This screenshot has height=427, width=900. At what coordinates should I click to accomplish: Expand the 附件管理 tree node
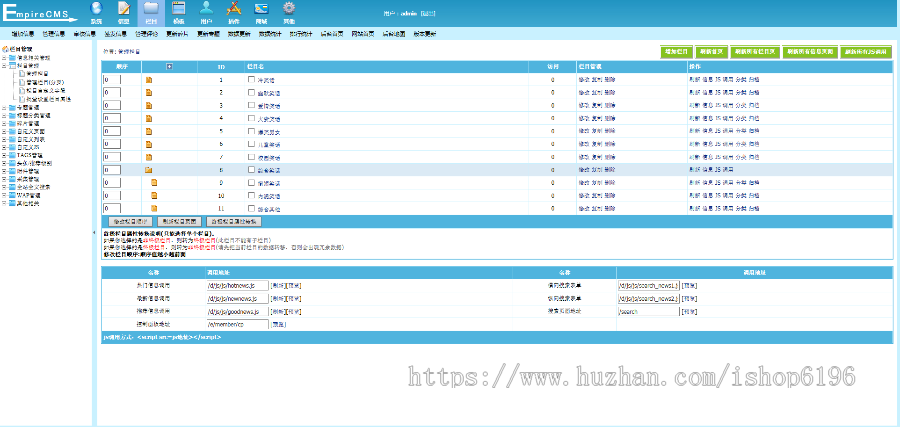(x=4, y=171)
